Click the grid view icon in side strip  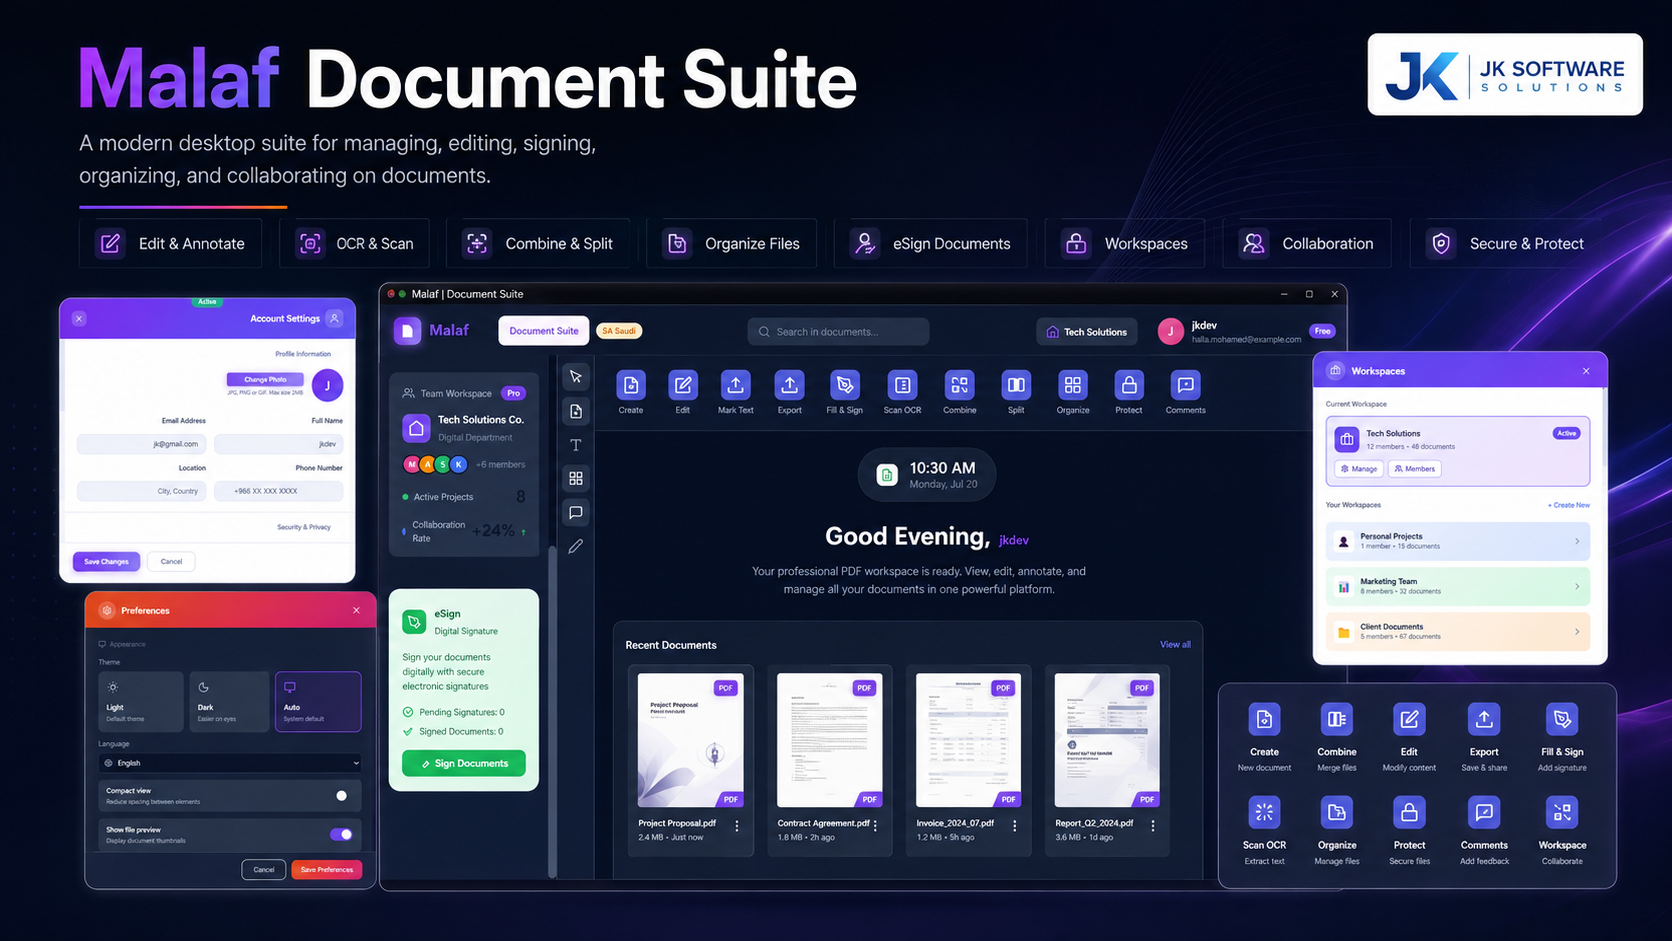coord(576,478)
